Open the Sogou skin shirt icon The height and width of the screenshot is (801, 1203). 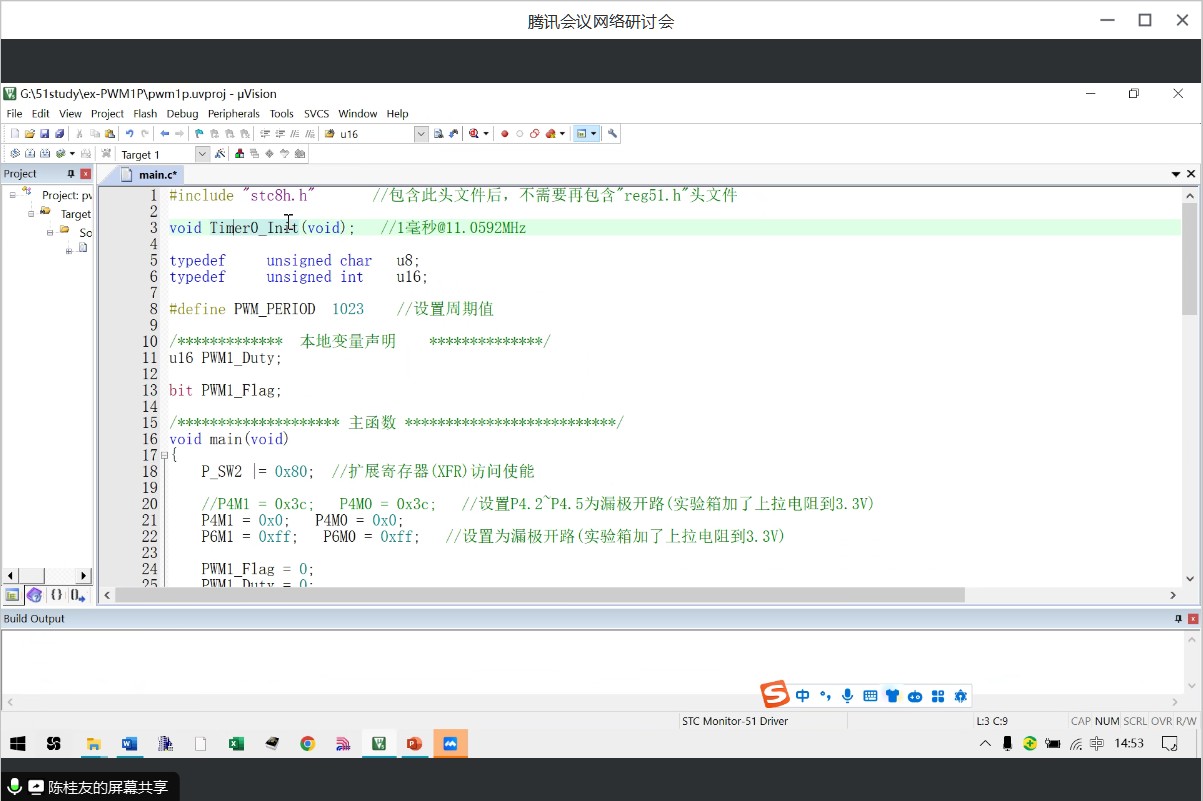(x=892, y=696)
